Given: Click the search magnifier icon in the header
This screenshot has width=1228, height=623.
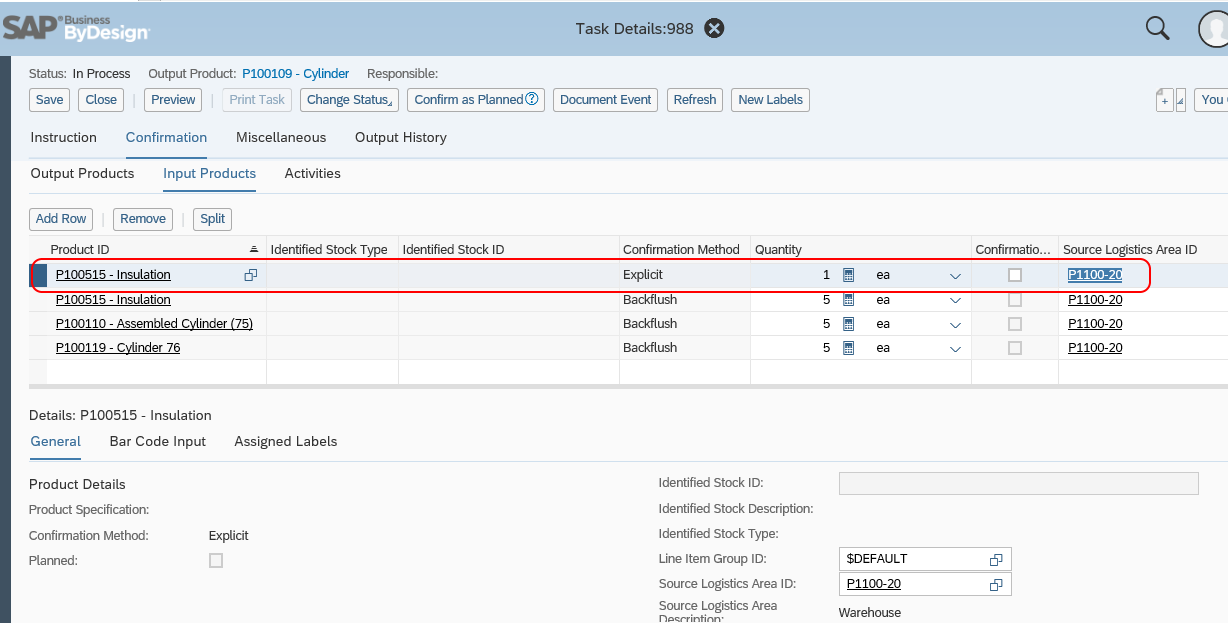Looking at the screenshot, I should [1156, 28].
